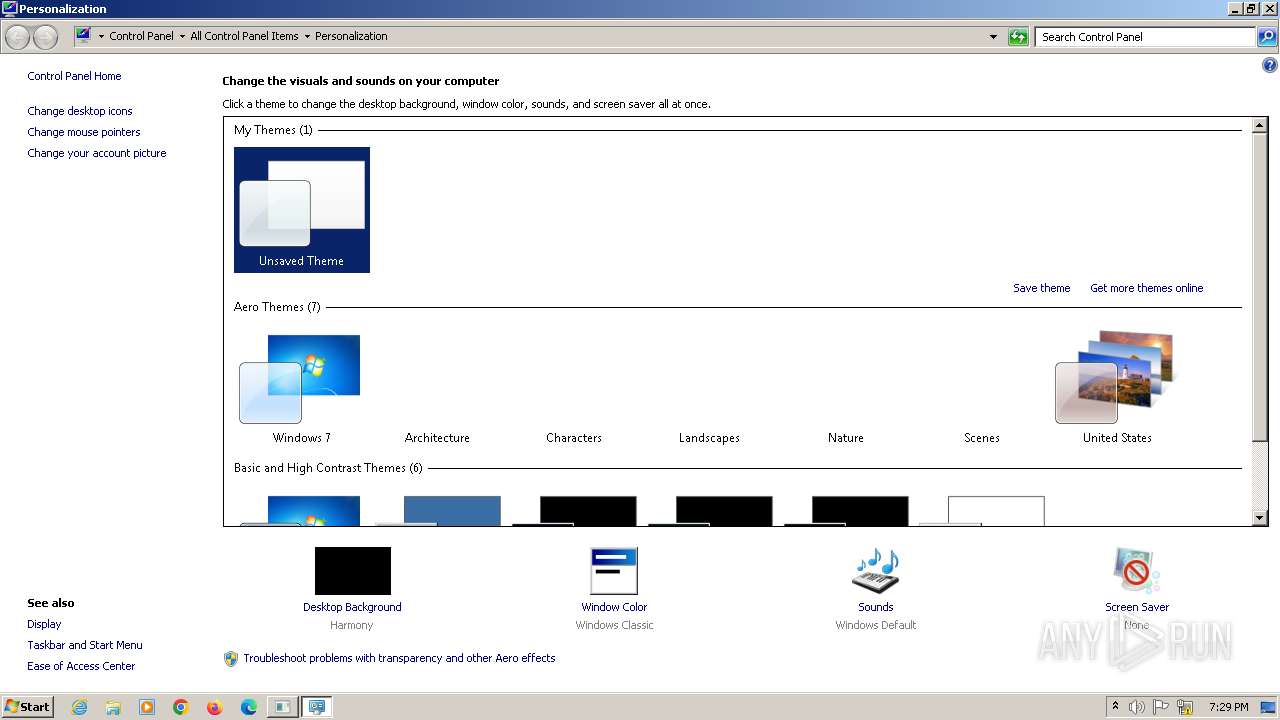Select the Unsaved Theme thumbnail
This screenshot has height=720, width=1280.
[301, 210]
